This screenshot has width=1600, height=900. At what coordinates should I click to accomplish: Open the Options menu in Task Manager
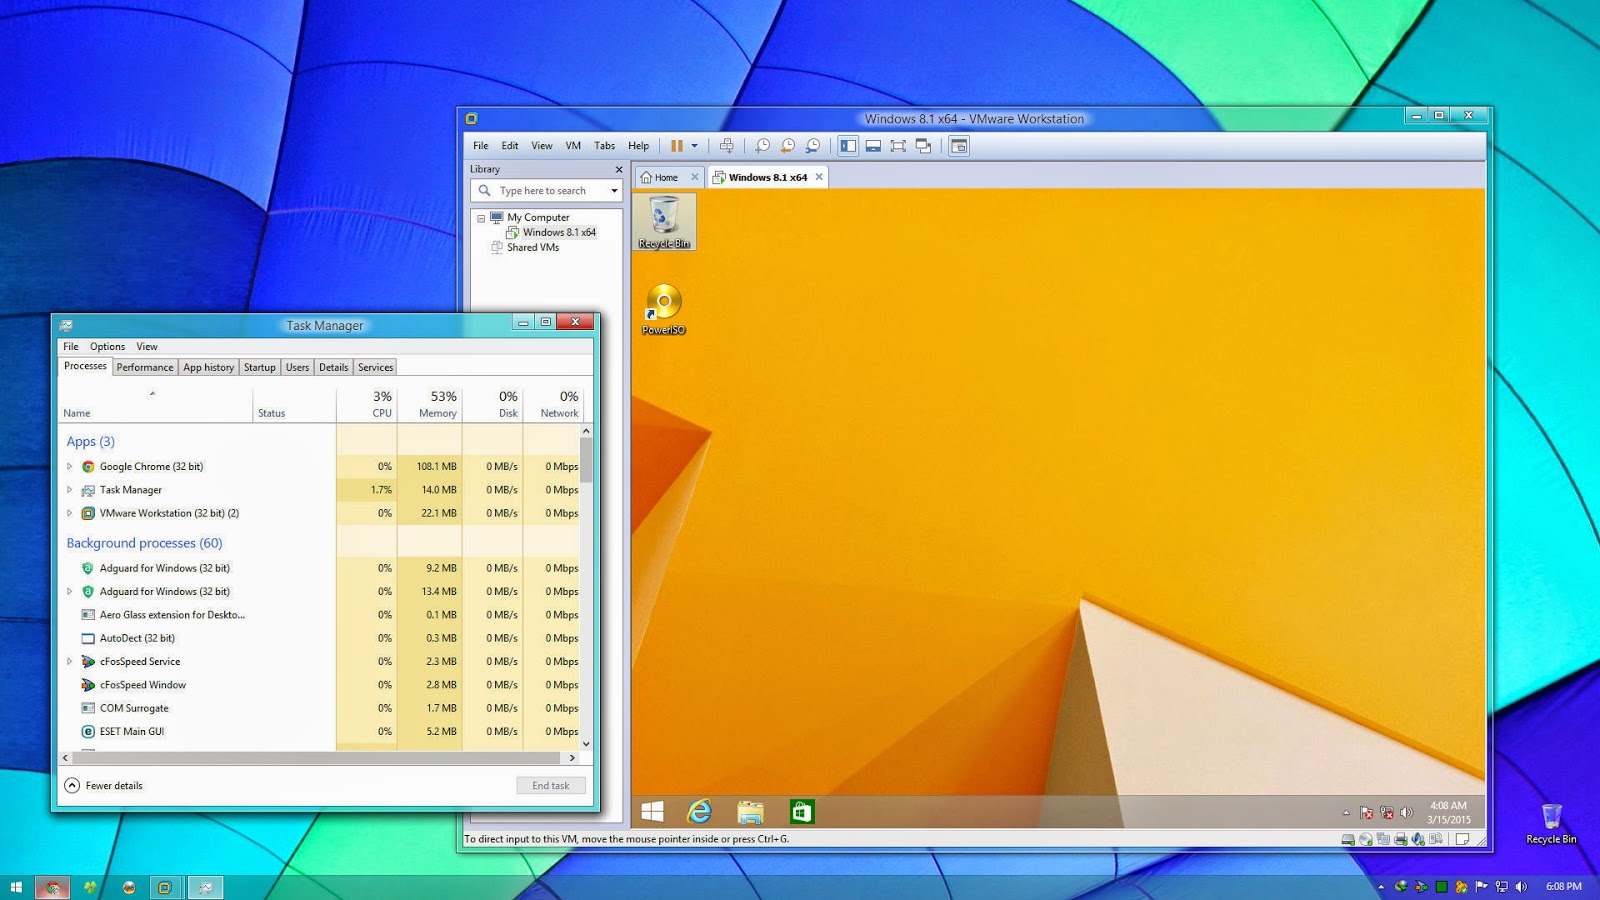point(107,347)
